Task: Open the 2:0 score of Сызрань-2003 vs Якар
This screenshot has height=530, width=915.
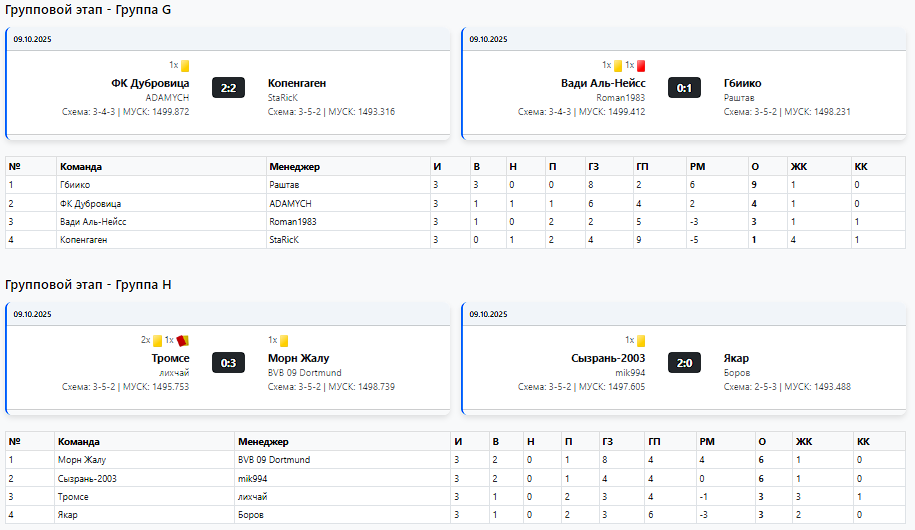Action: pyautogui.click(x=684, y=362)
